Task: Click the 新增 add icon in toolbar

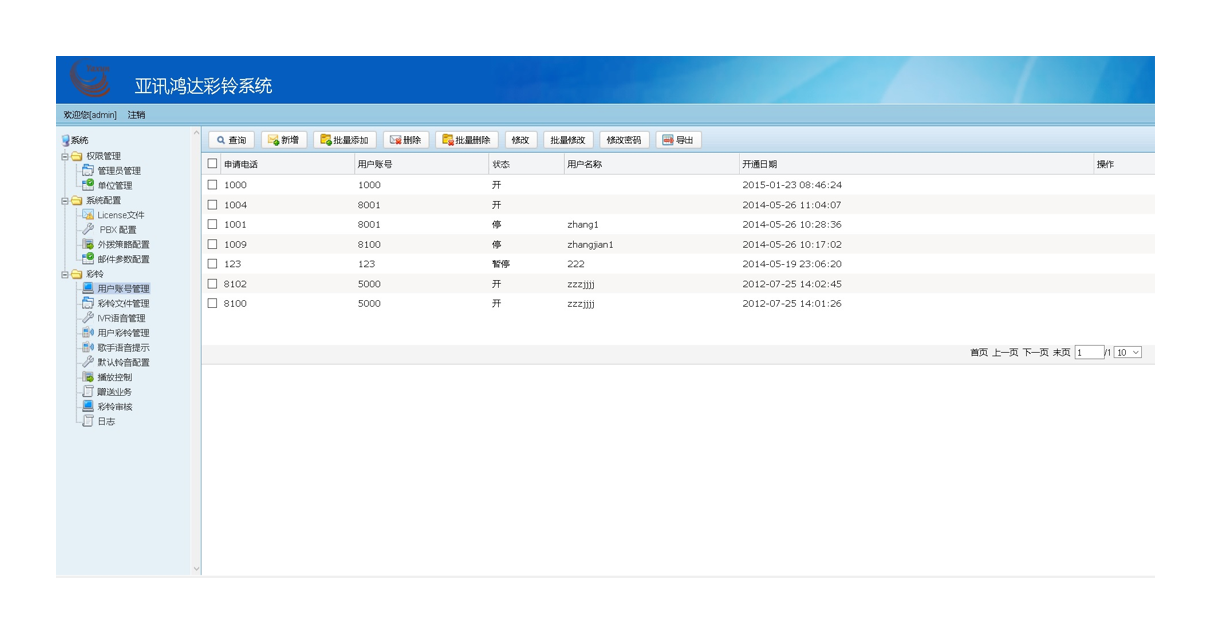Action: pyautogui.click(x=273, y=141)
